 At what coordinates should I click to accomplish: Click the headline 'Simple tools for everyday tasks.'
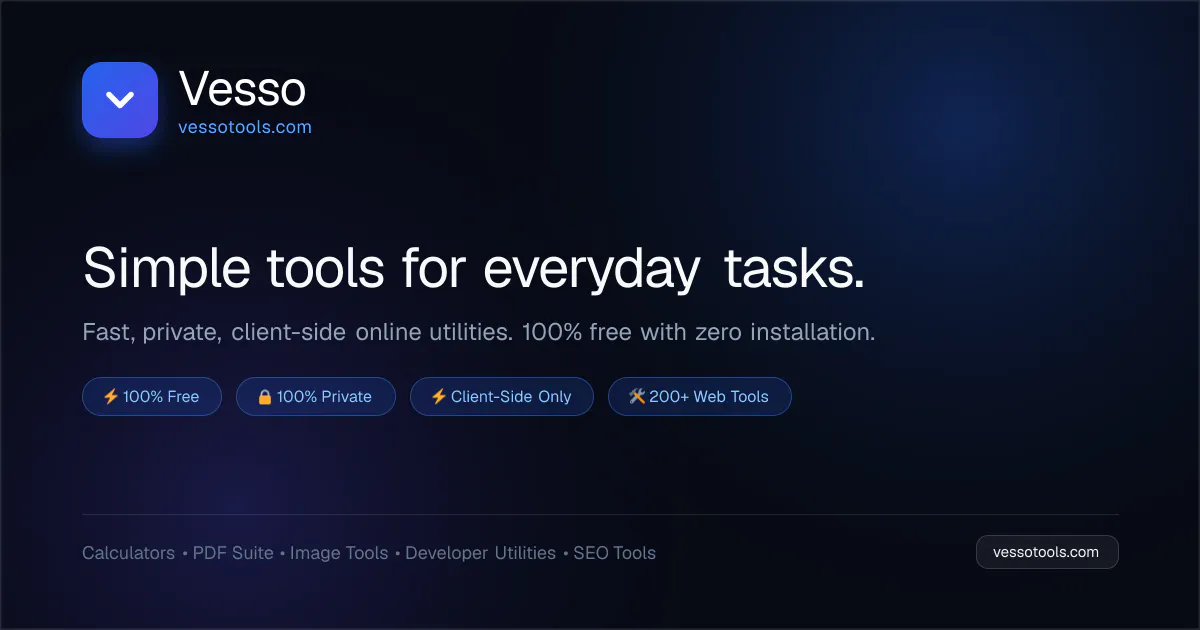click(x=474, y=269)
